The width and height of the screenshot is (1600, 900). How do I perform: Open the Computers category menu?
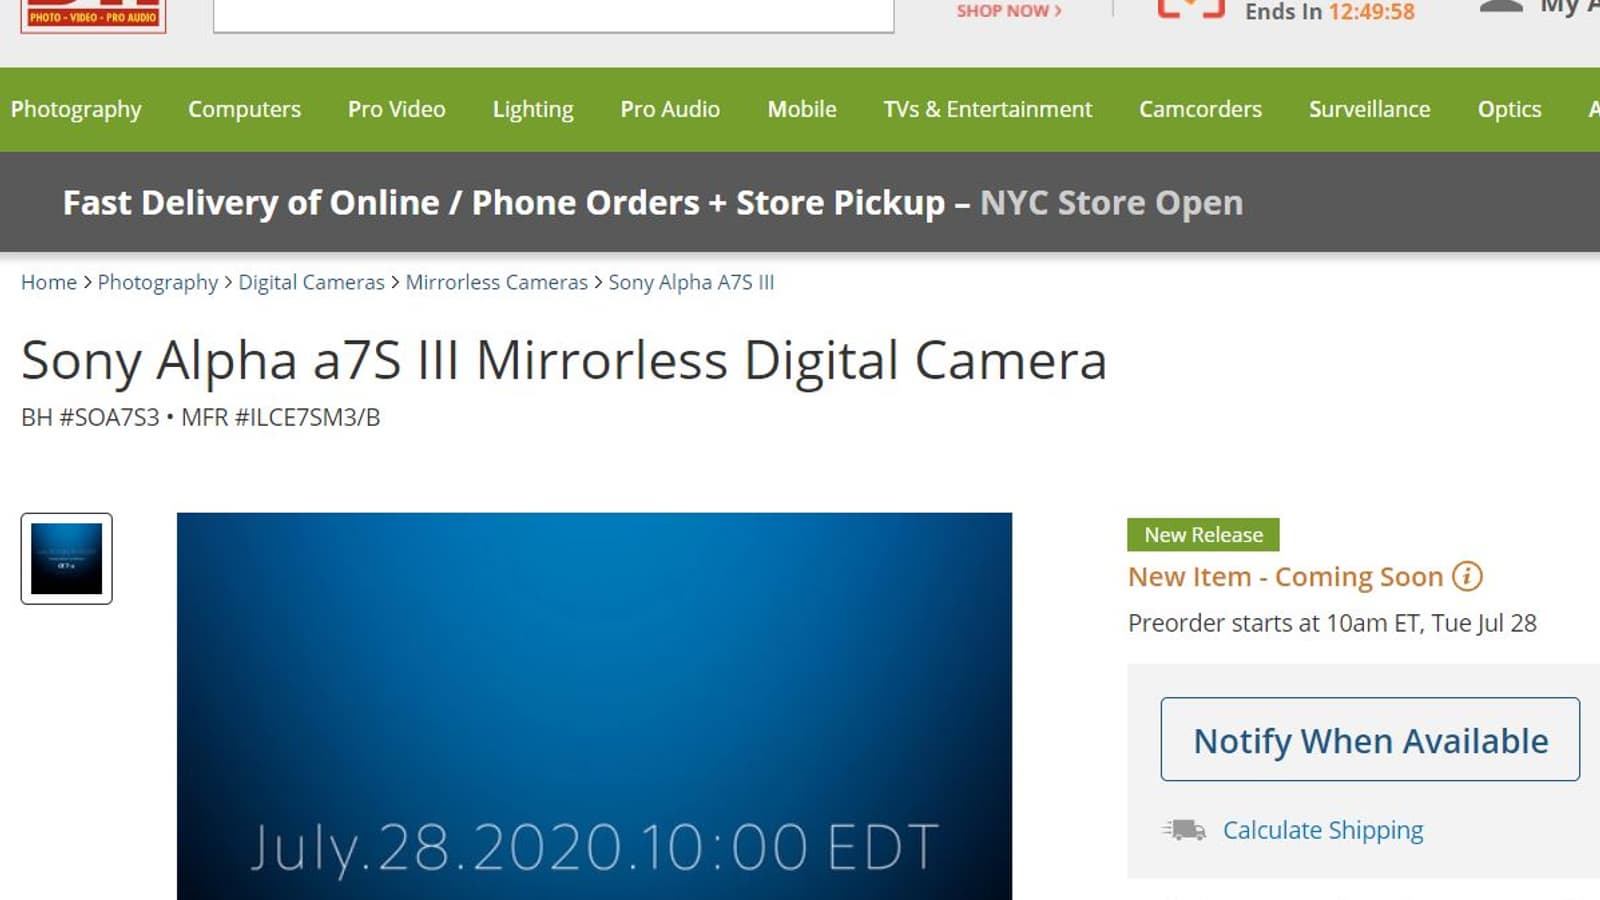[x=244, y=109]
